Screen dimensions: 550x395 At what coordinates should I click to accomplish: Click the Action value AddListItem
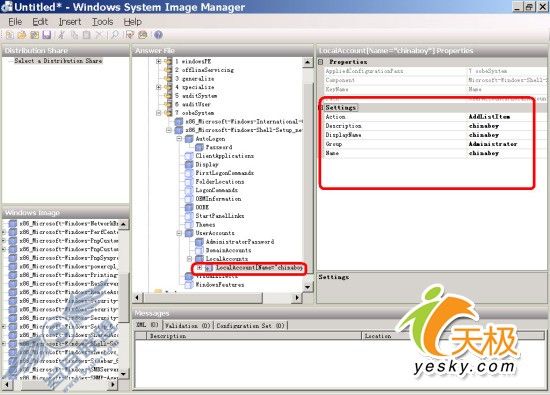(x=489, y=116)
